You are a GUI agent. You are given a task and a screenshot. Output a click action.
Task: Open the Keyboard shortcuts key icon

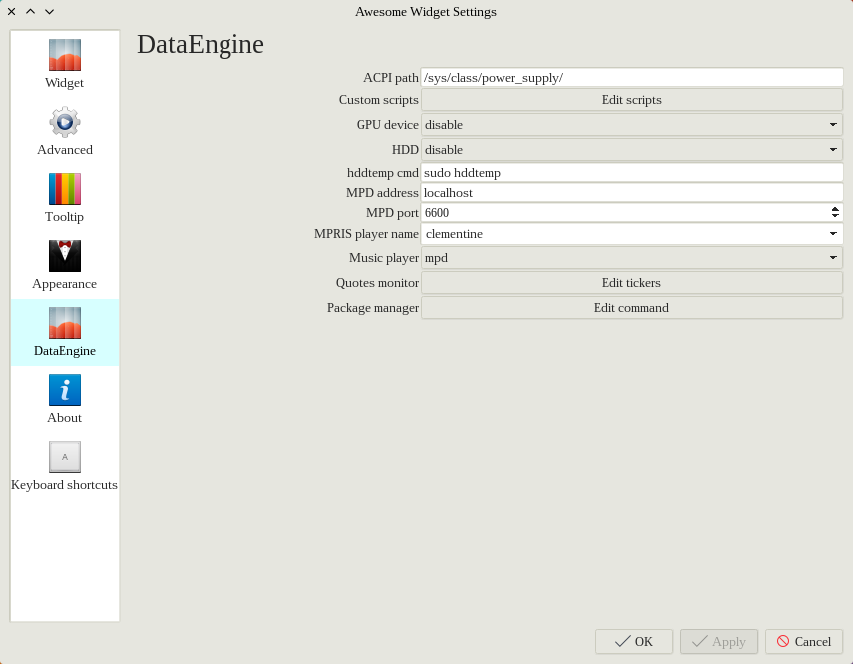point(65,457)
